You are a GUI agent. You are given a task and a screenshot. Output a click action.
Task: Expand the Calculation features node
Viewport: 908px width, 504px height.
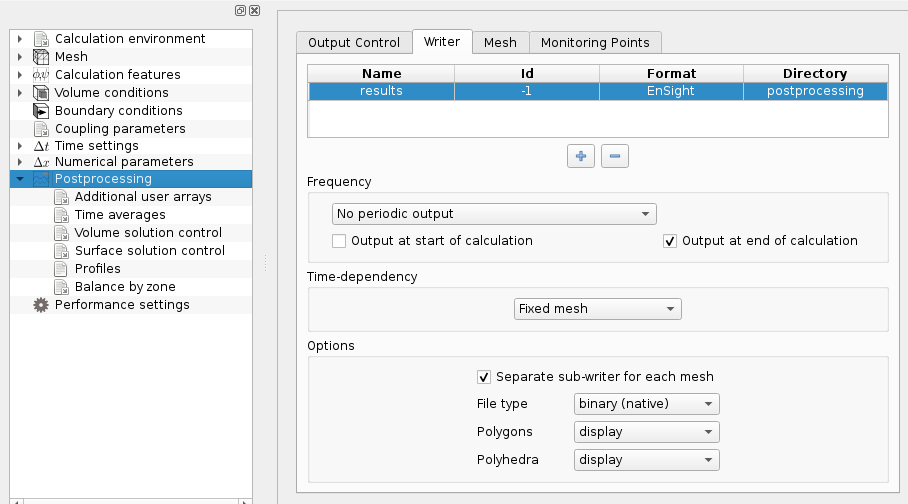click(x=20, y=75)
